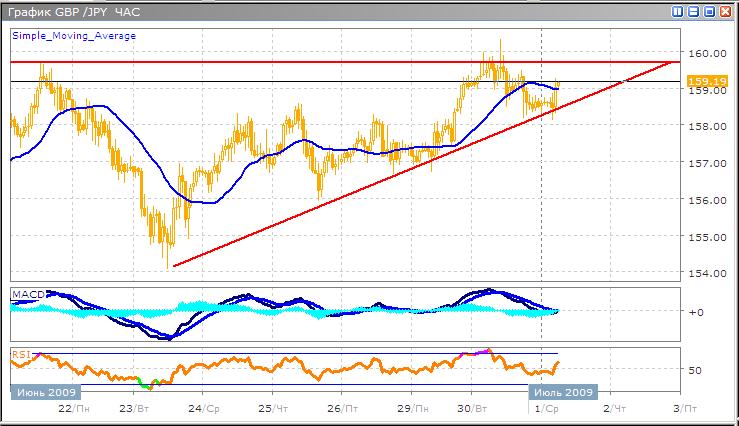Viewport: 739px width, 426px height.
Task: Click the 26/Пт date on the time axis
Action: 341,409
